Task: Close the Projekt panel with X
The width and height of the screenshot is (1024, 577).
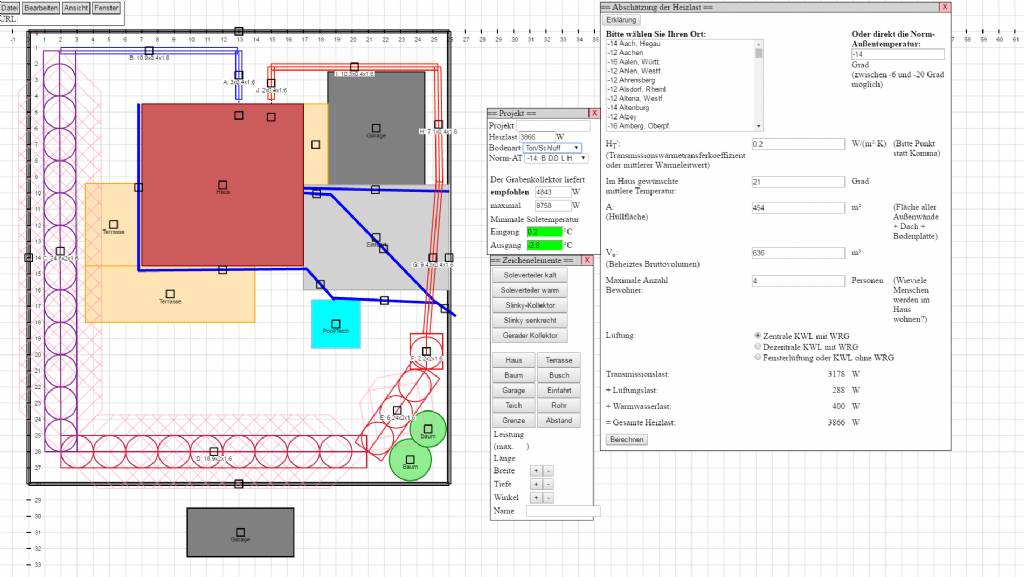Action: tap(592, 113)
